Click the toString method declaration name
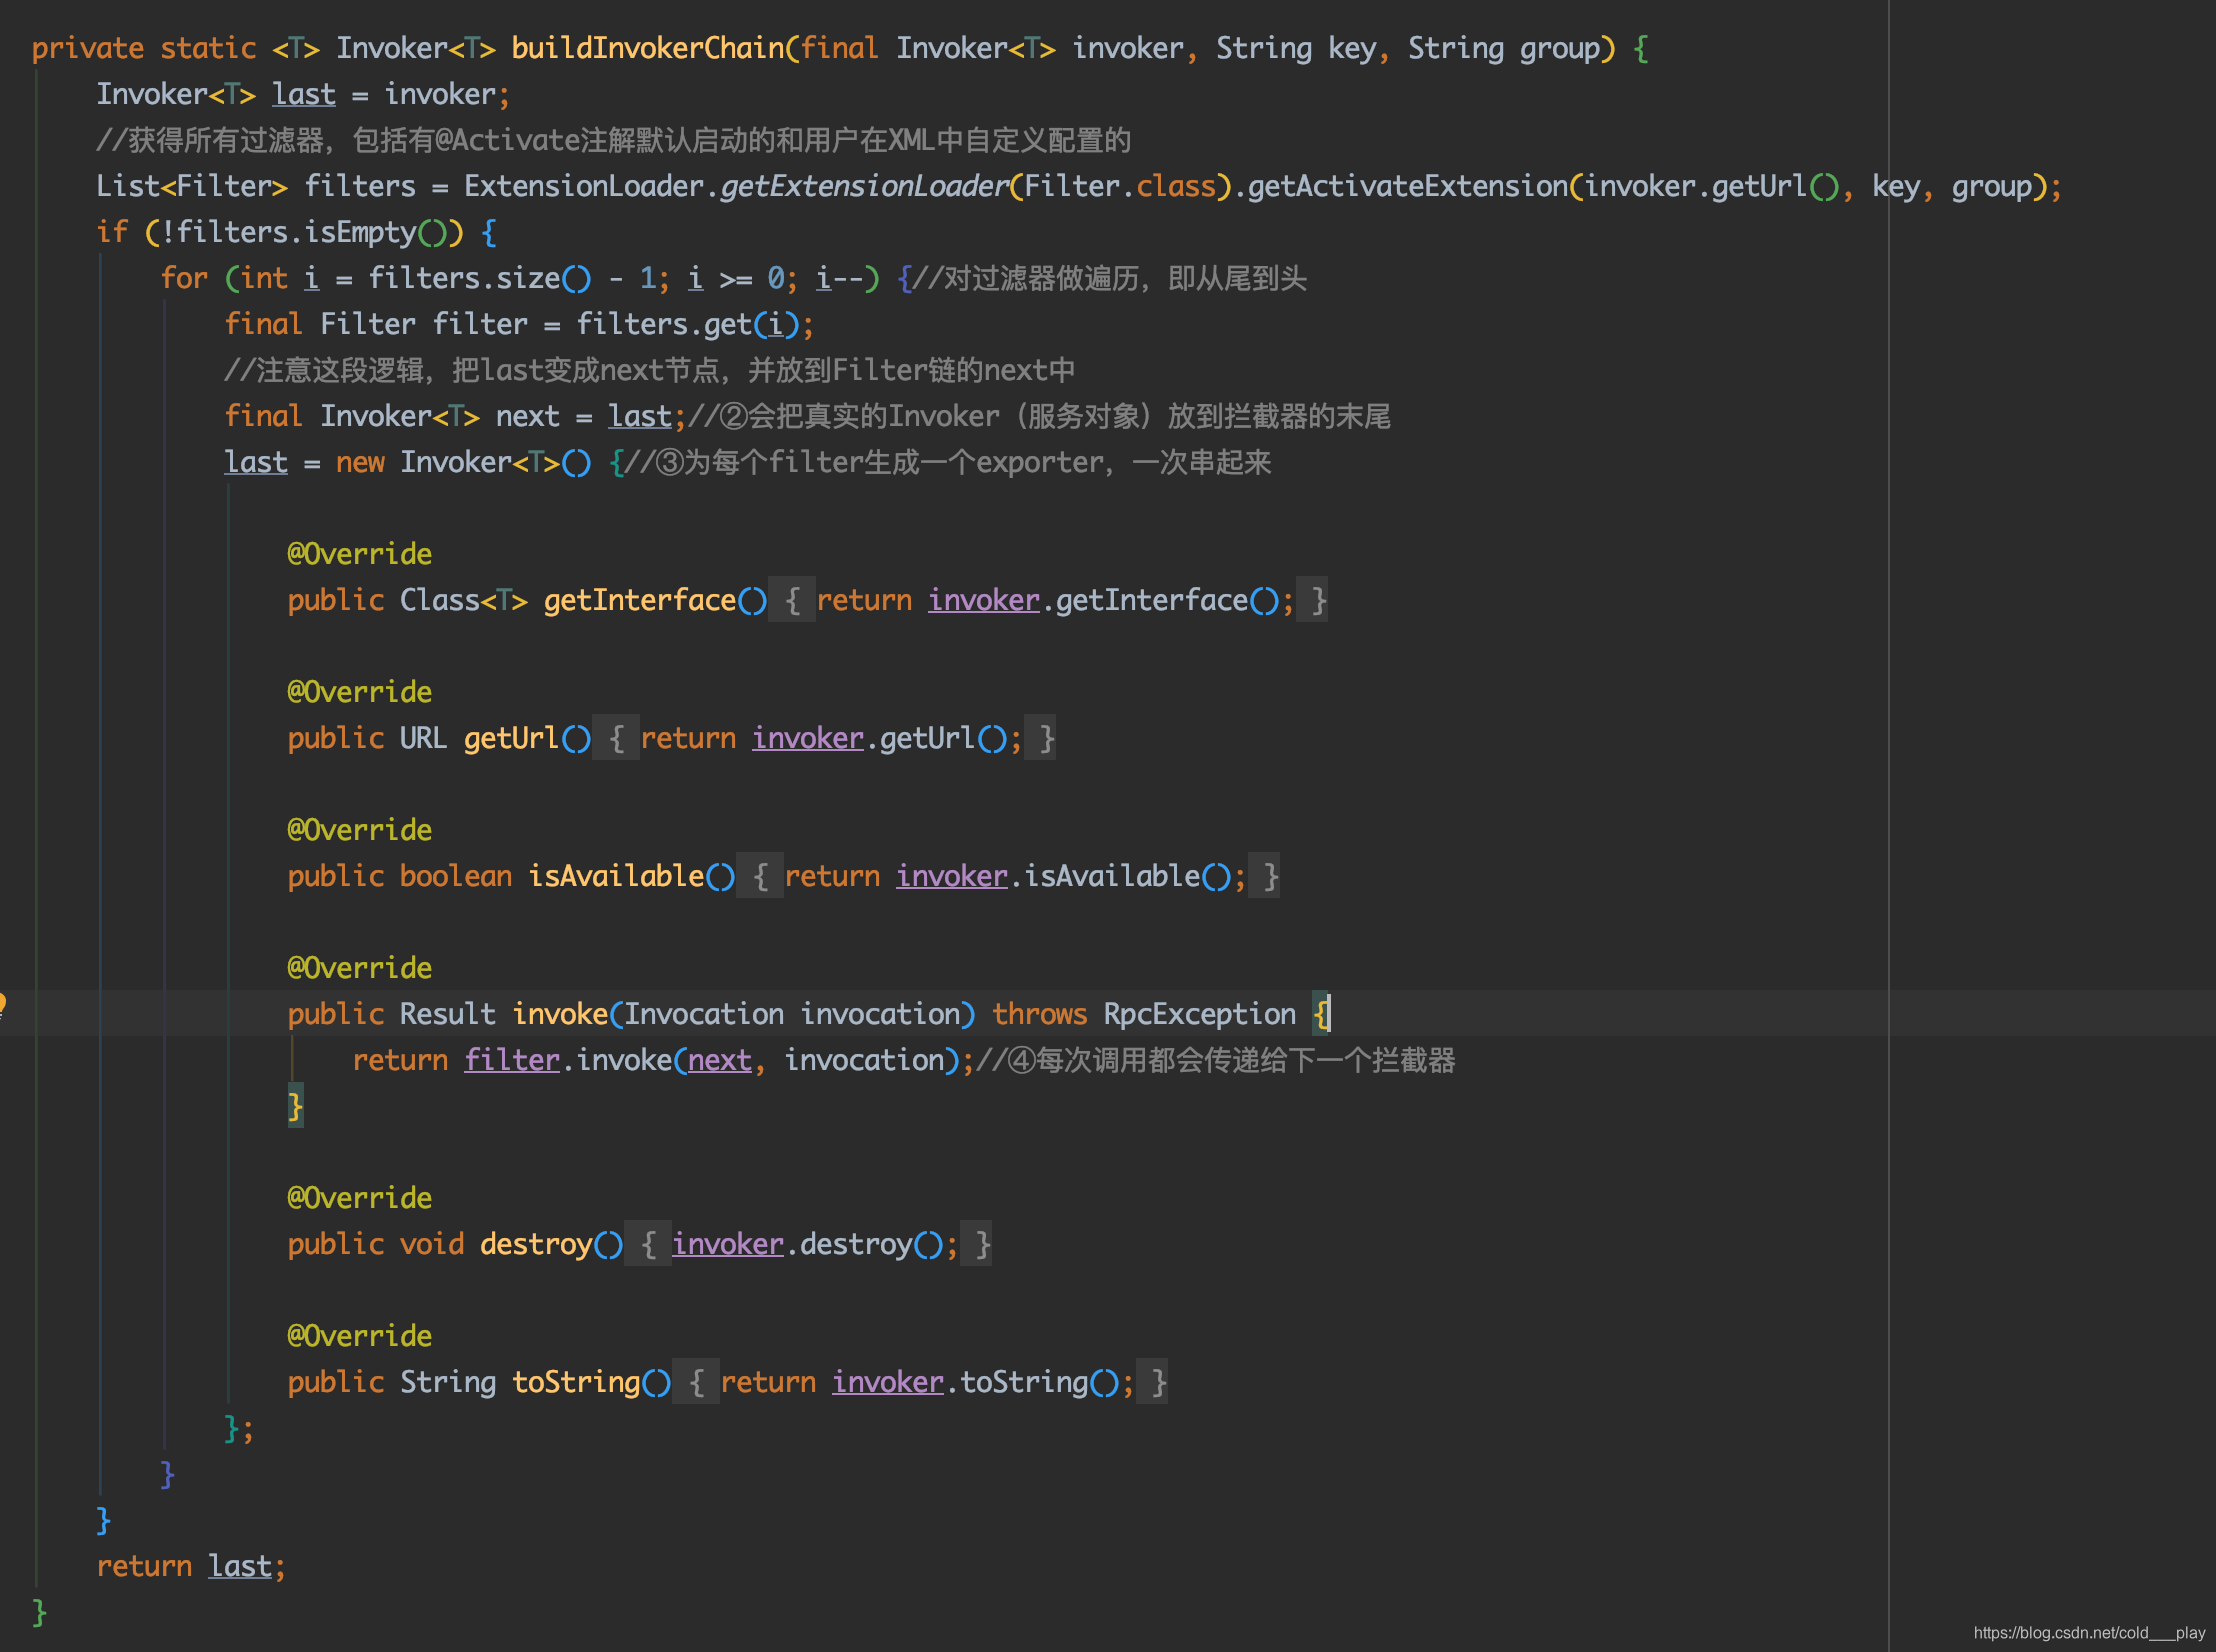 576,1382
